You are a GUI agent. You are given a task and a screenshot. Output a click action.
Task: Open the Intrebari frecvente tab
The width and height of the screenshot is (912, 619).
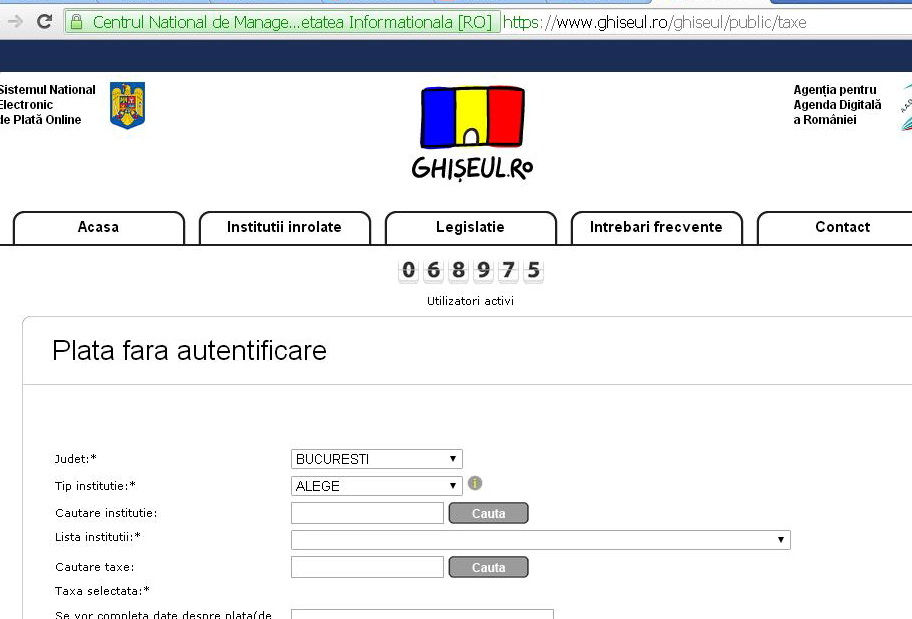656,228
